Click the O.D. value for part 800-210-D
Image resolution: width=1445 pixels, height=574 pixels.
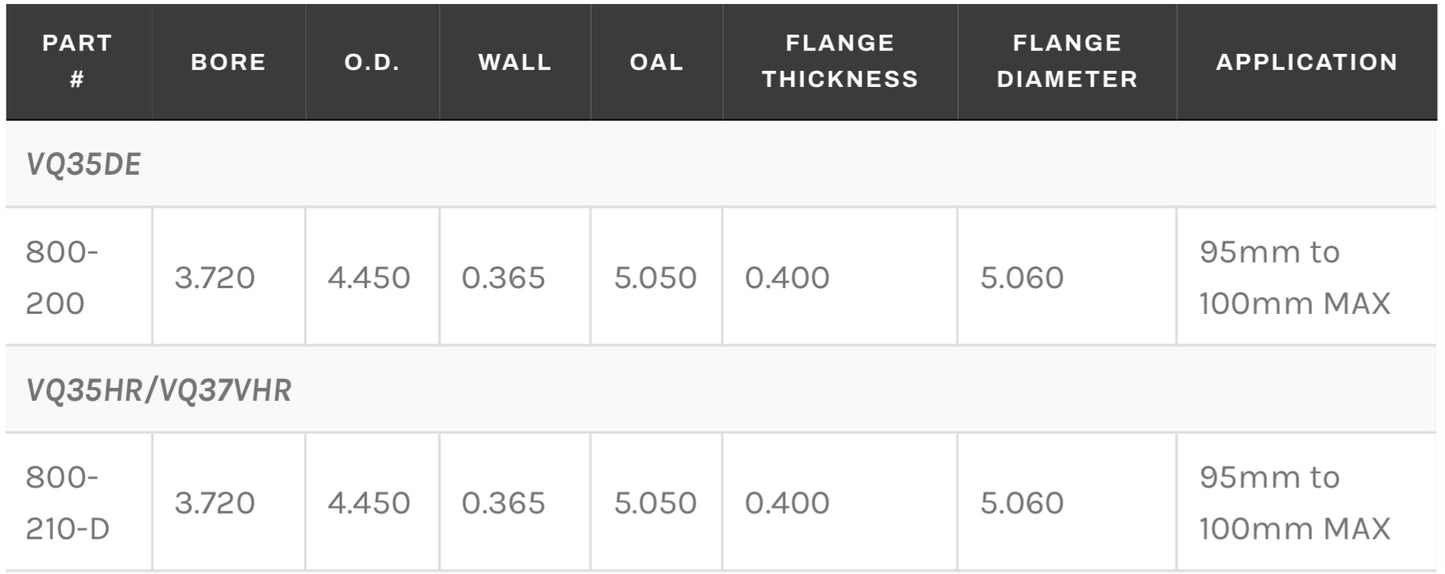point(368,503)
